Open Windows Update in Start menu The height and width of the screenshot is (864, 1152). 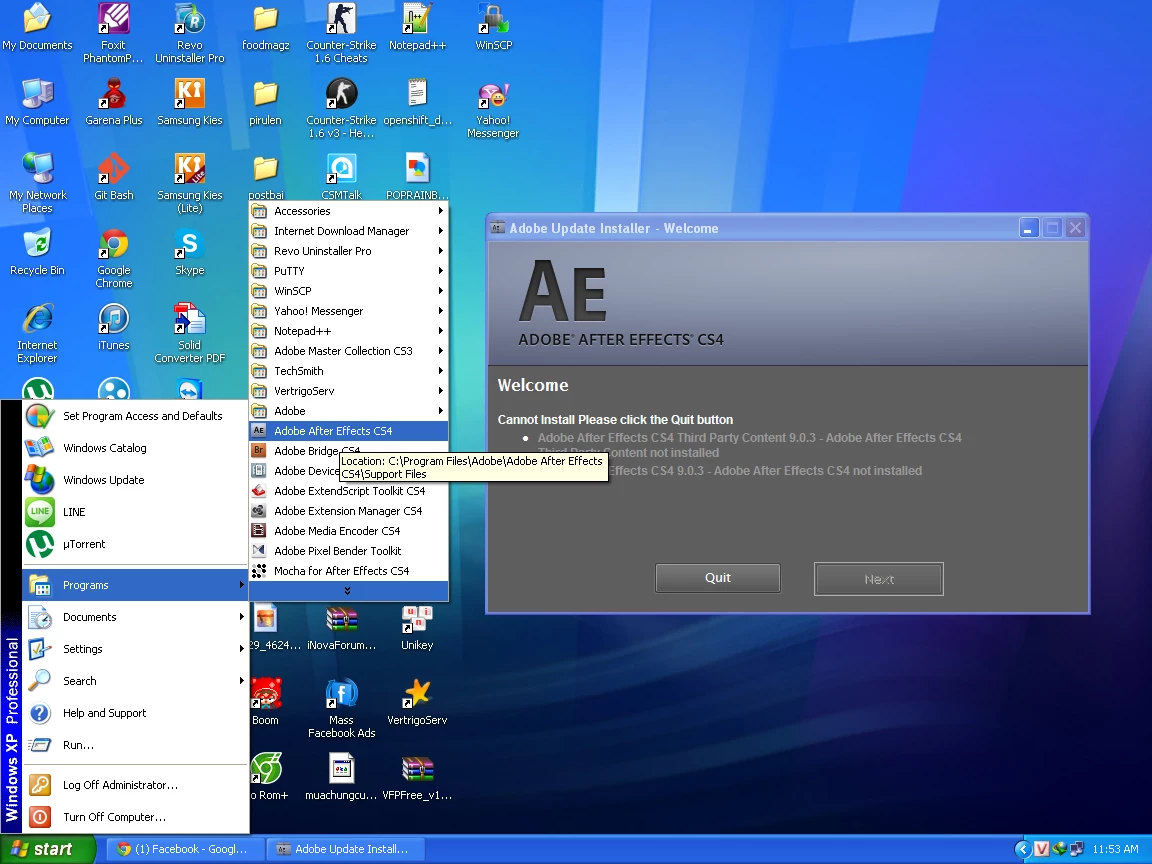click(x=135, y=480)
